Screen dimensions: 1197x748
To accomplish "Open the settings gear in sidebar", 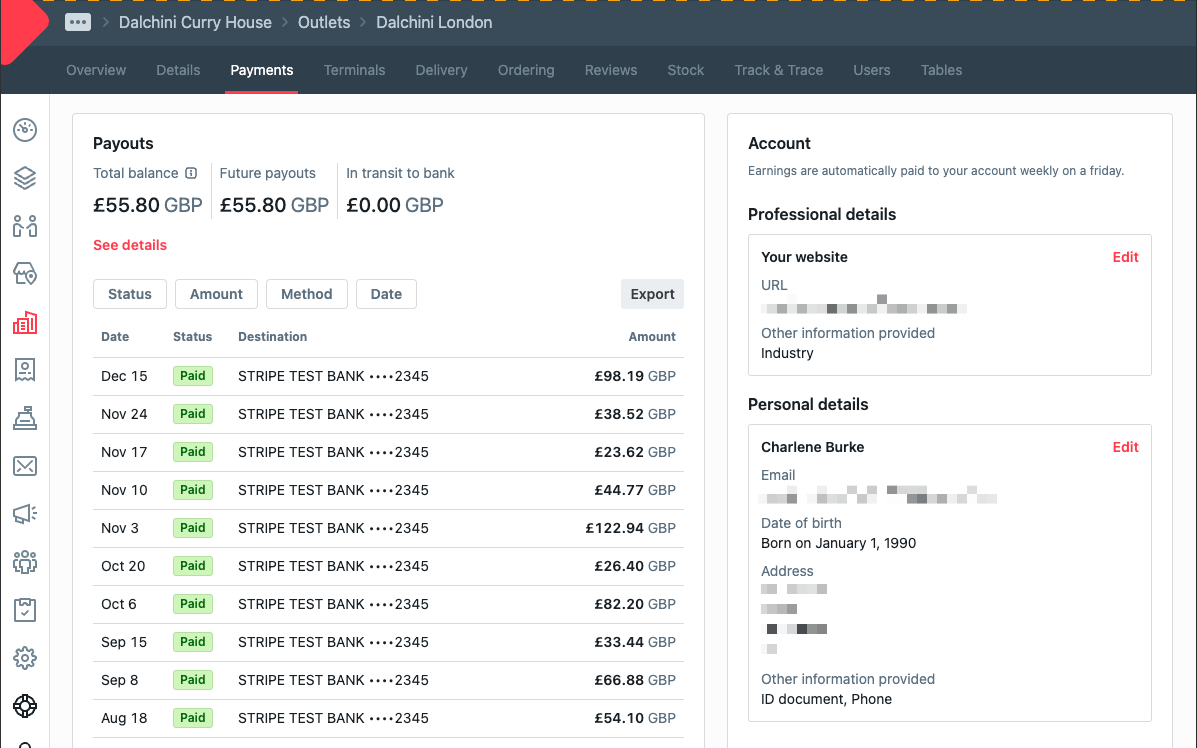I will pos(25,658).
